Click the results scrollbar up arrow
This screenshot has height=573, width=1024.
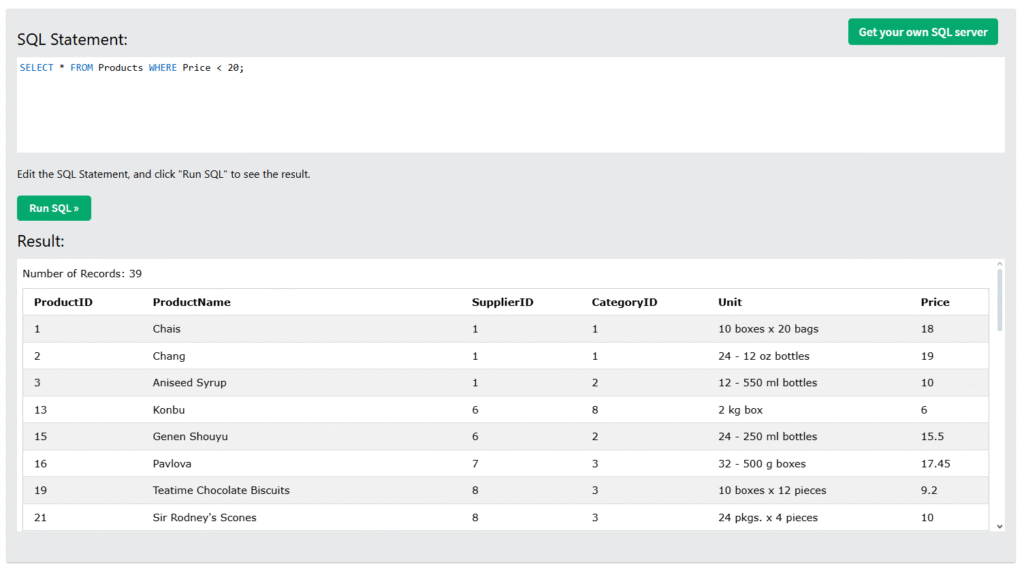(999, 266)
